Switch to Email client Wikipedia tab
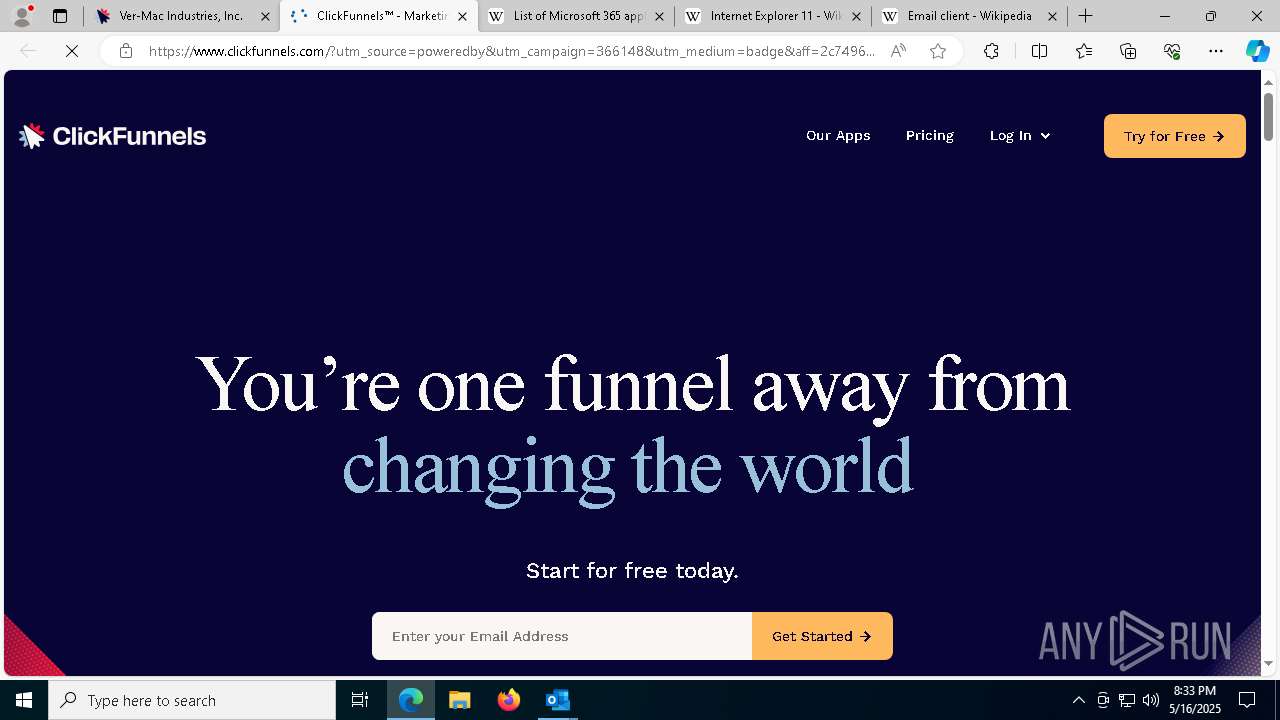1280x720 pixels. coord(969,16)
